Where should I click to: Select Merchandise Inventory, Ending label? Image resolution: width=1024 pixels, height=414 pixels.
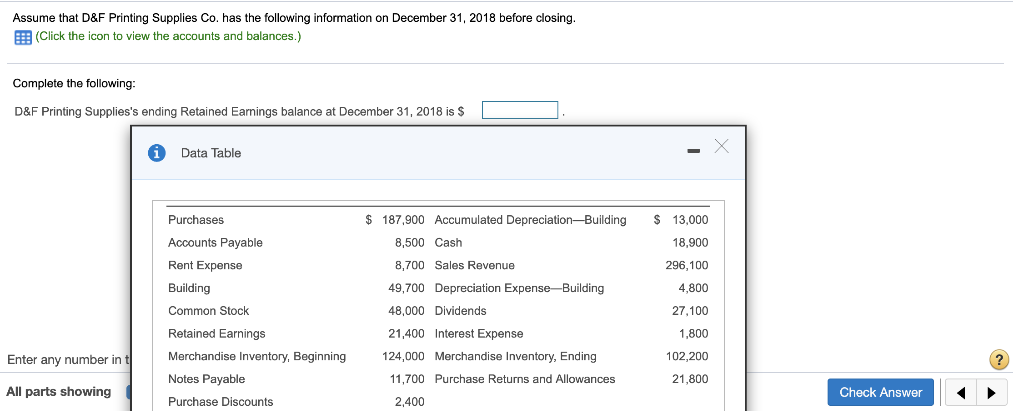point(515,357)
